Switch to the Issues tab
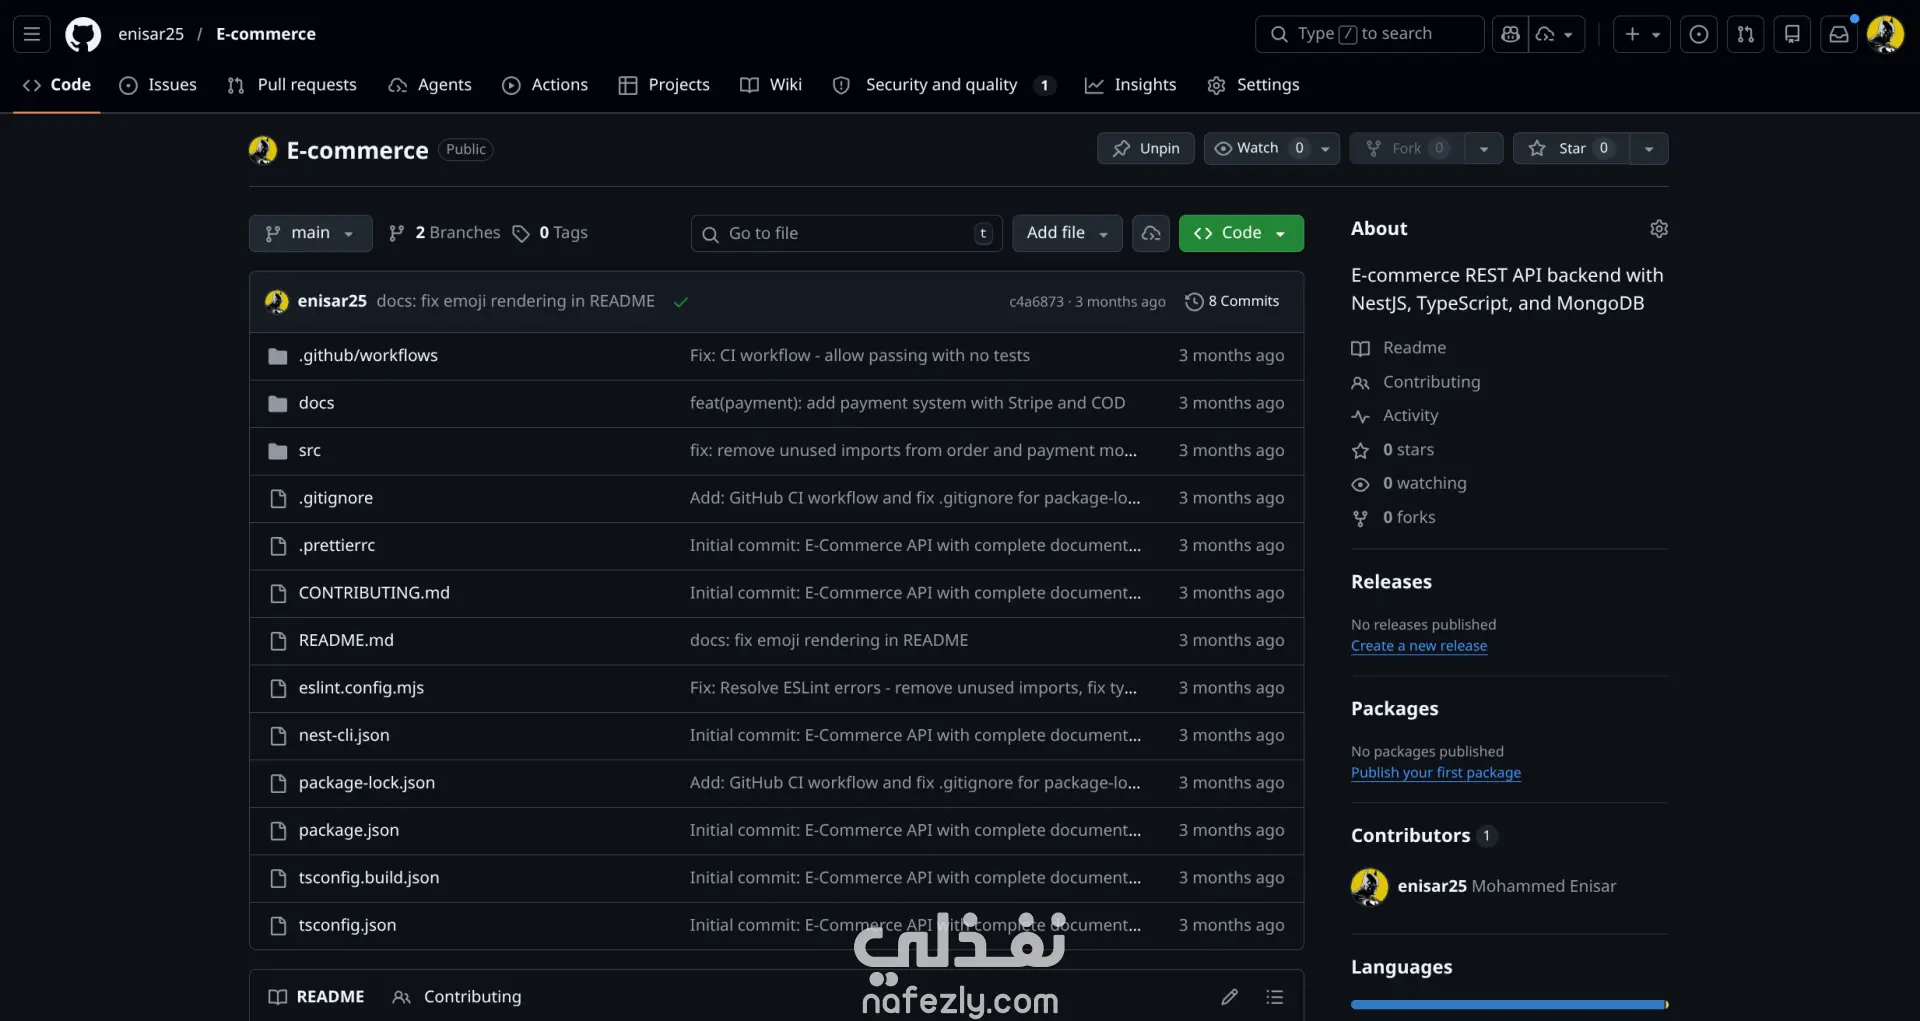 tap(158, 85)
